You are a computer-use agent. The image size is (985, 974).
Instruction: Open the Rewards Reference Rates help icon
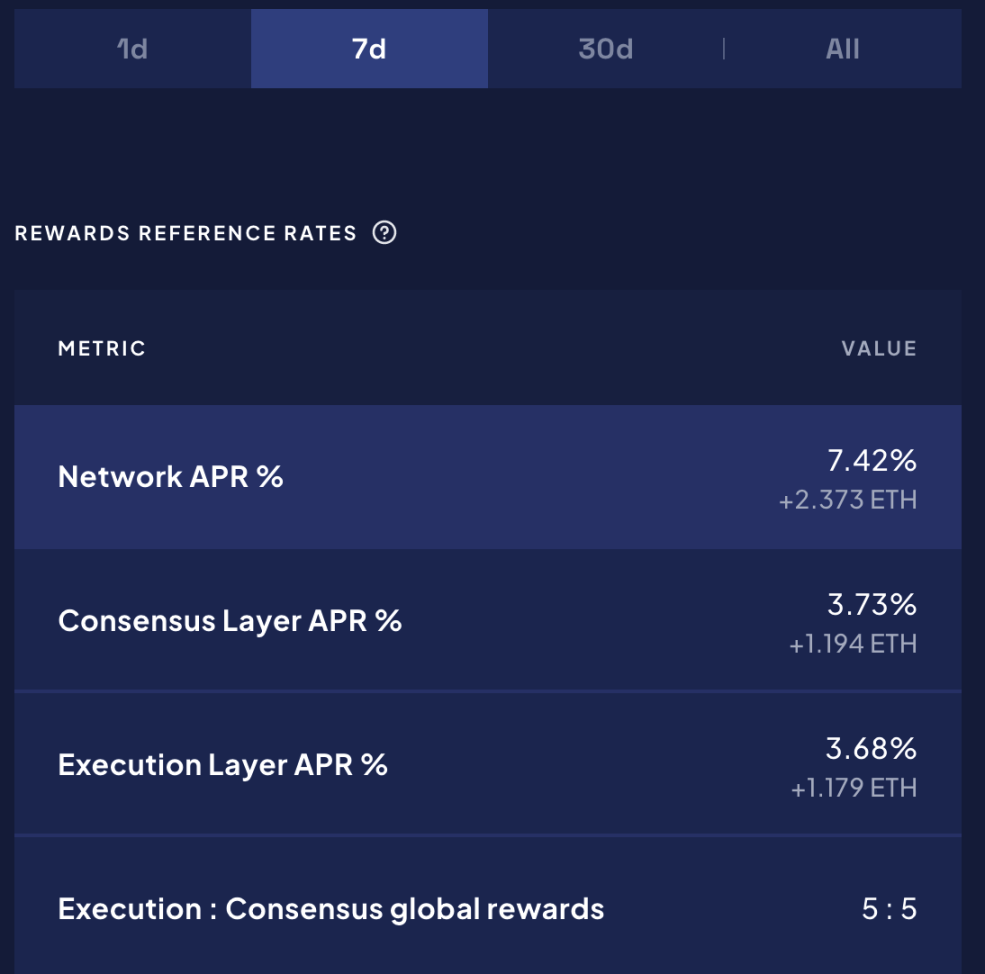tap(384, 233)
